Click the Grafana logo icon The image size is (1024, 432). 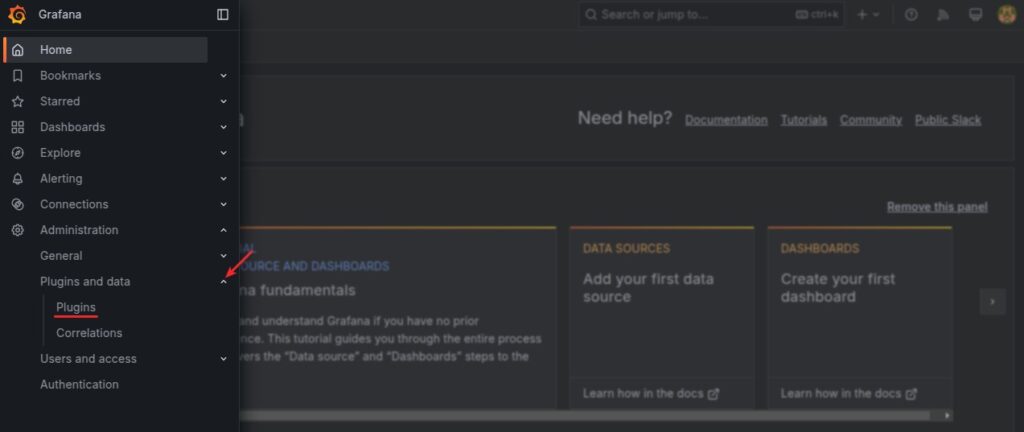pyautogui.click(x=17, y=14)
